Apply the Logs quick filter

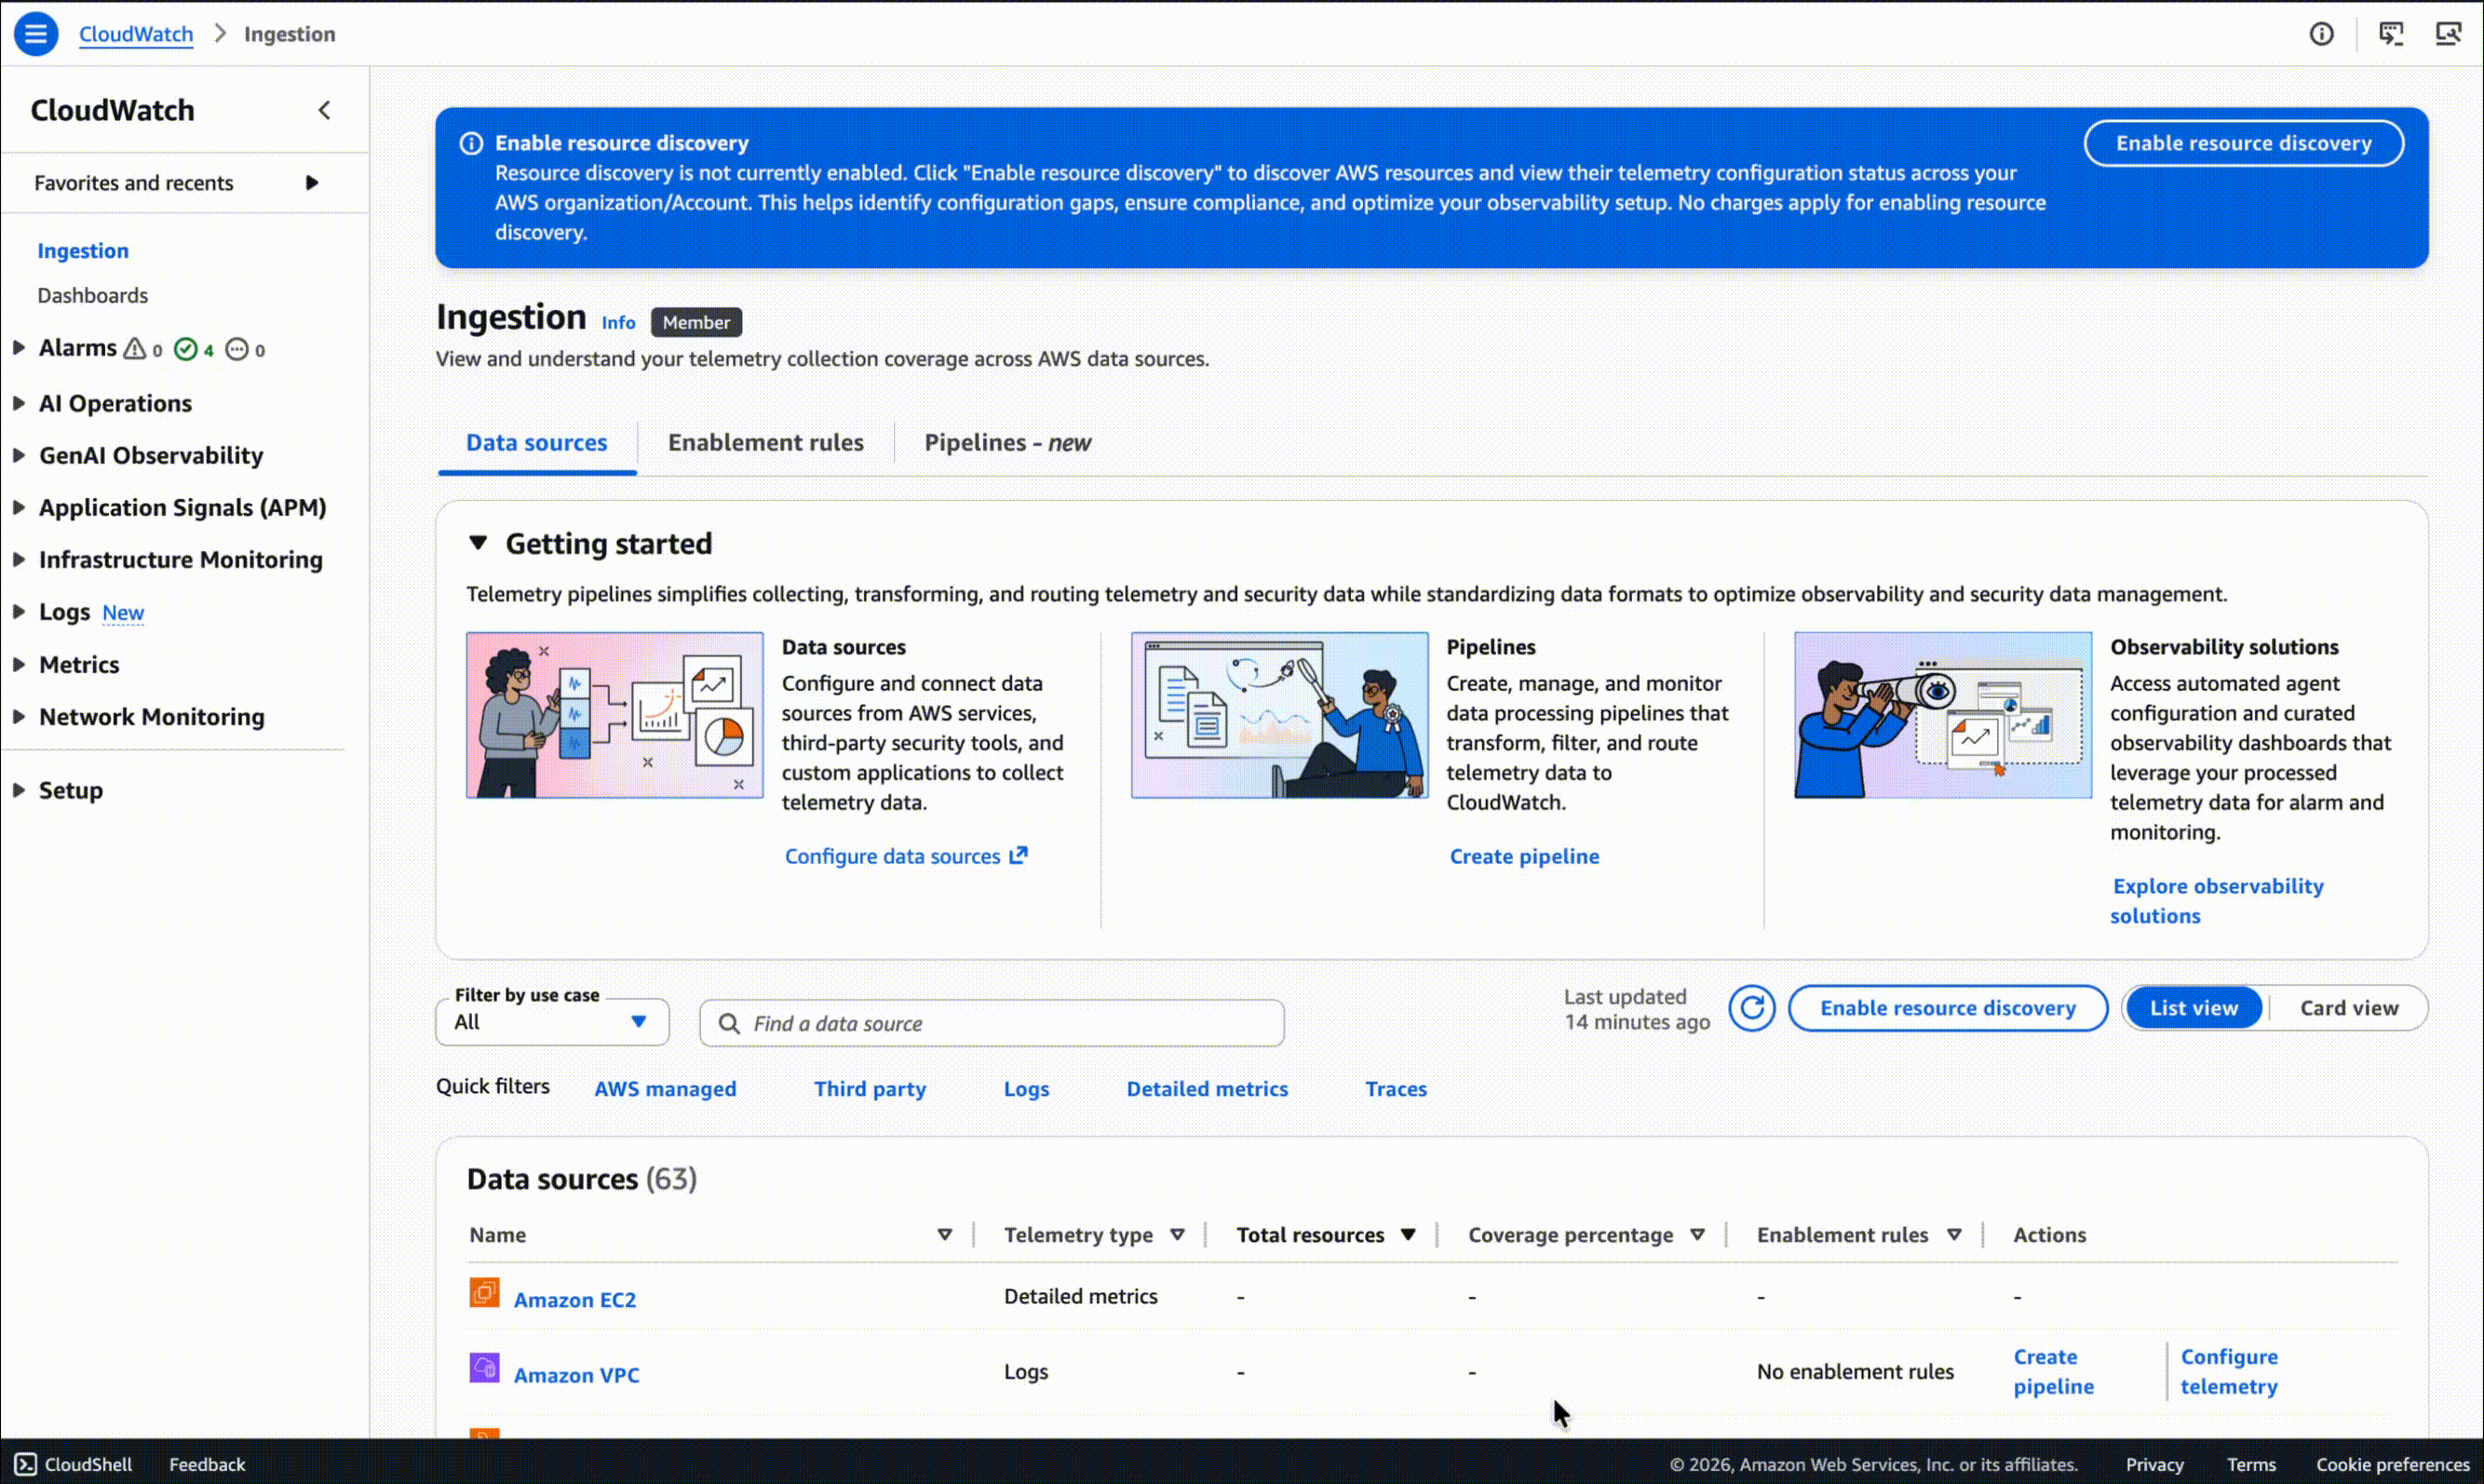click(1026, 1089)
